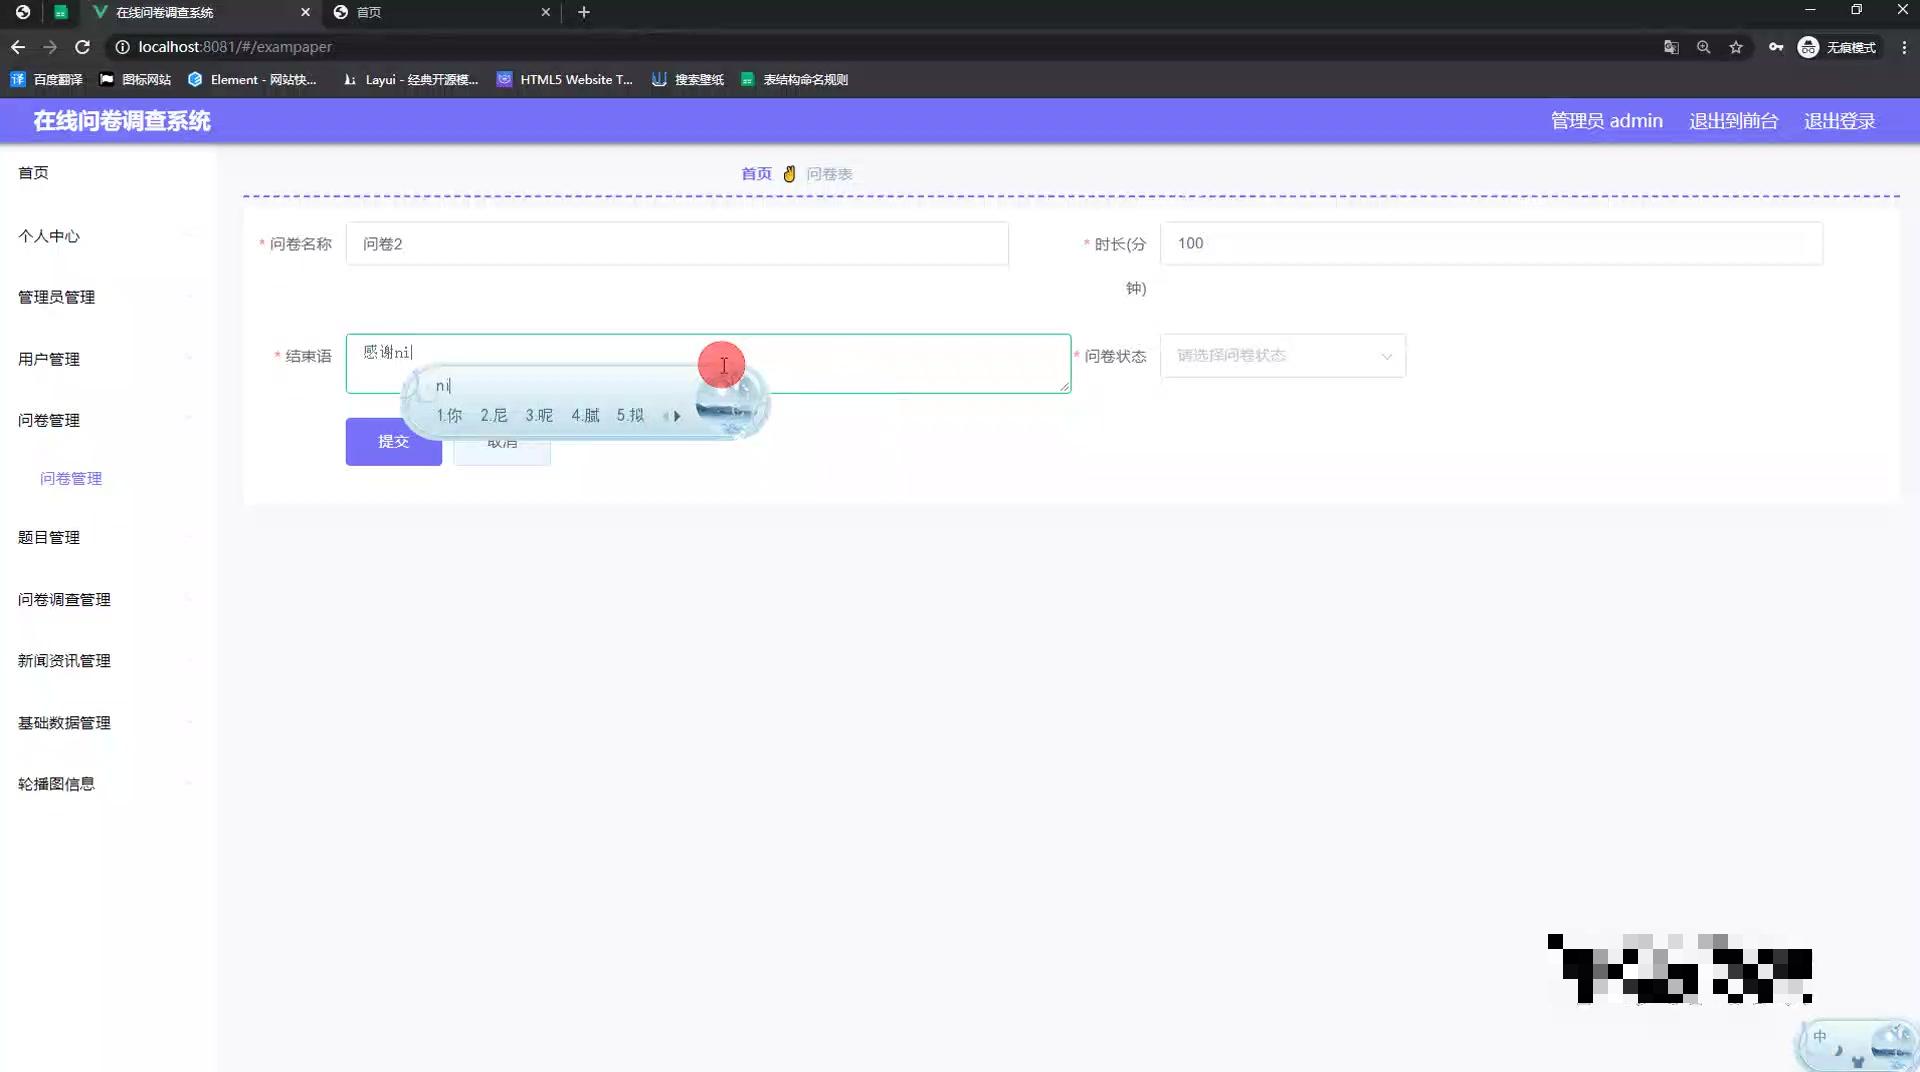The height and width of the screenshot is (1072, 1920).
Task: Click next page arrow on IME candidates
Action: [676, 416]
